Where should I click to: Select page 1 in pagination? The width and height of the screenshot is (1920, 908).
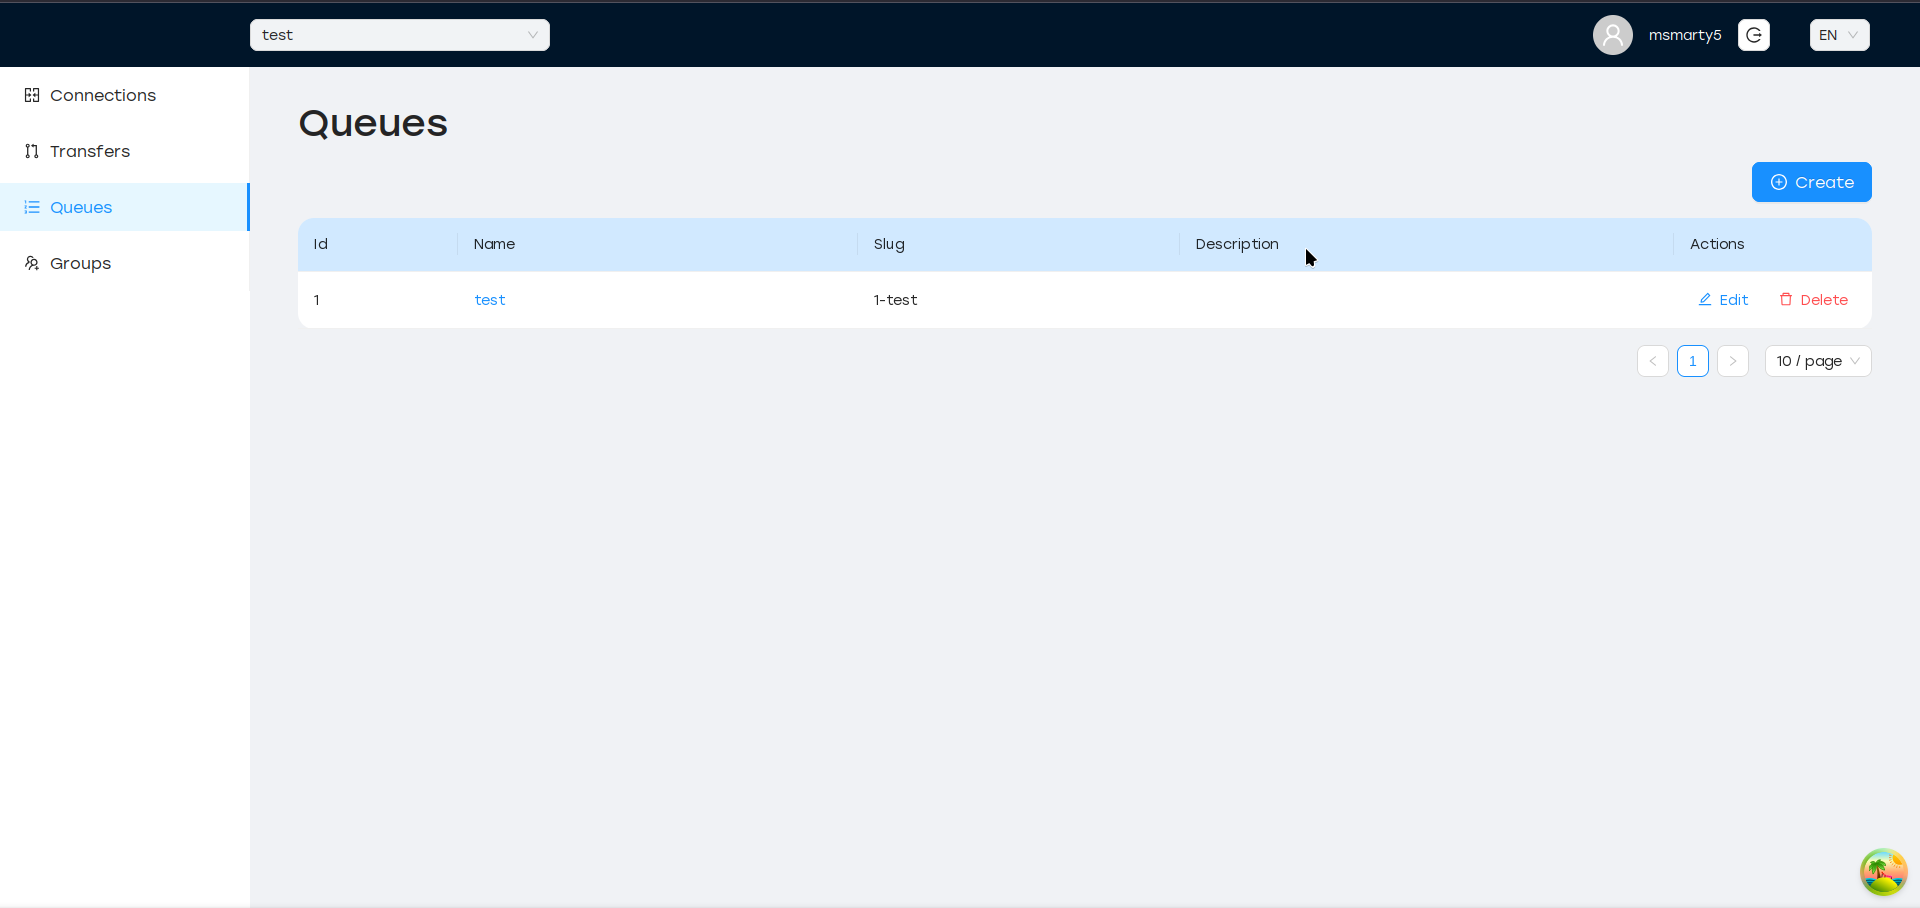click(x=1692, y=361)
